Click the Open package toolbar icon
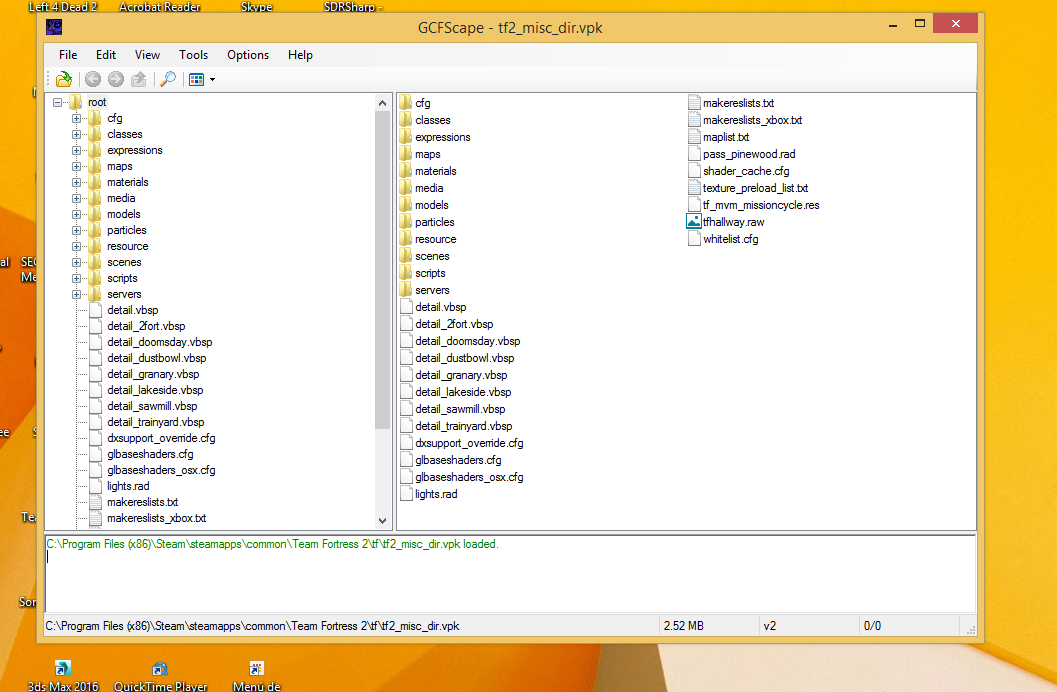 (64, 80)
